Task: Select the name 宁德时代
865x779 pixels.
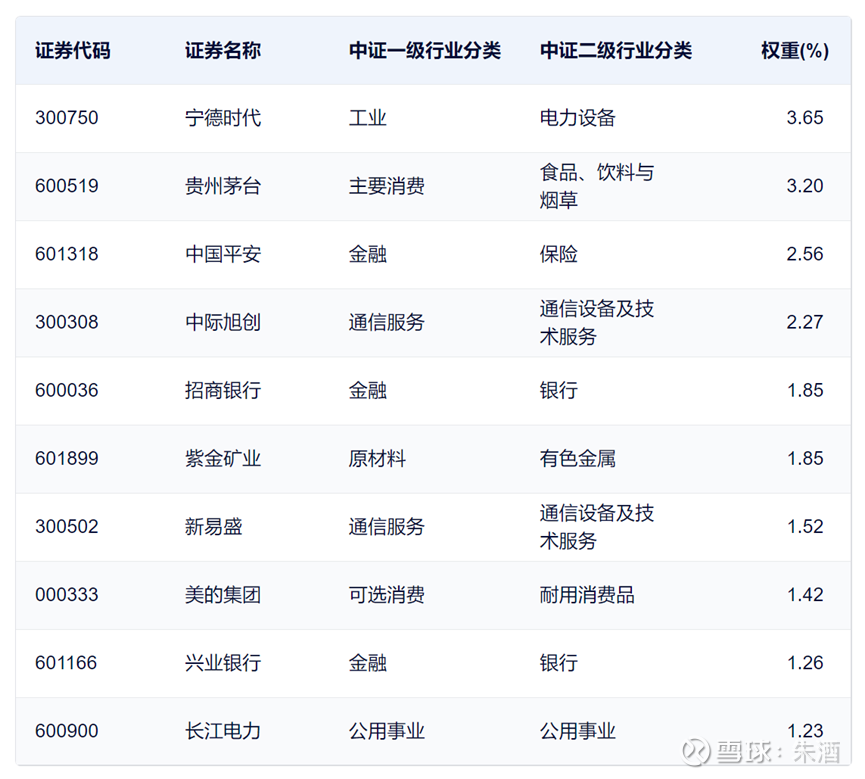Action: (223, 118)
